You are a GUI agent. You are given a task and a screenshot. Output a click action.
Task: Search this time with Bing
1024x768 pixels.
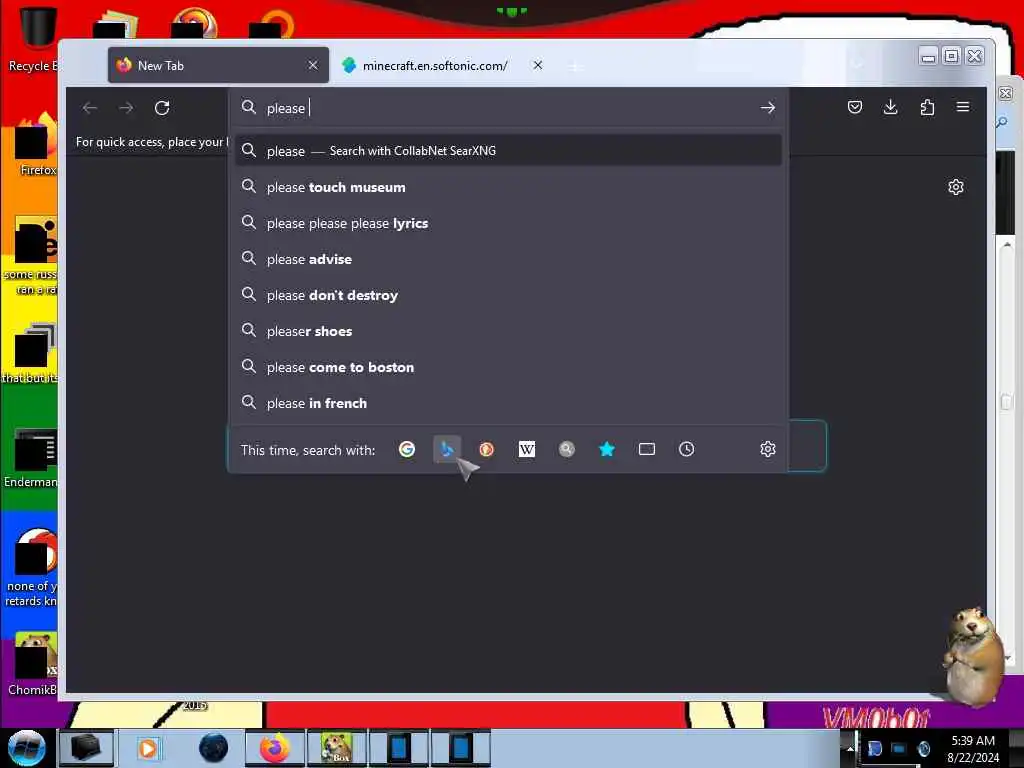coord(447,449)
